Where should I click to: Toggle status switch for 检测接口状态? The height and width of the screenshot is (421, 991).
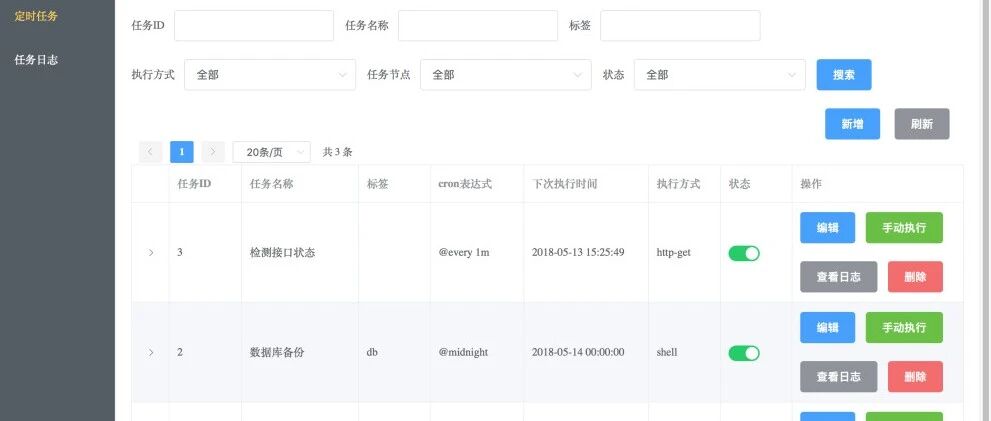coord(744,253)
